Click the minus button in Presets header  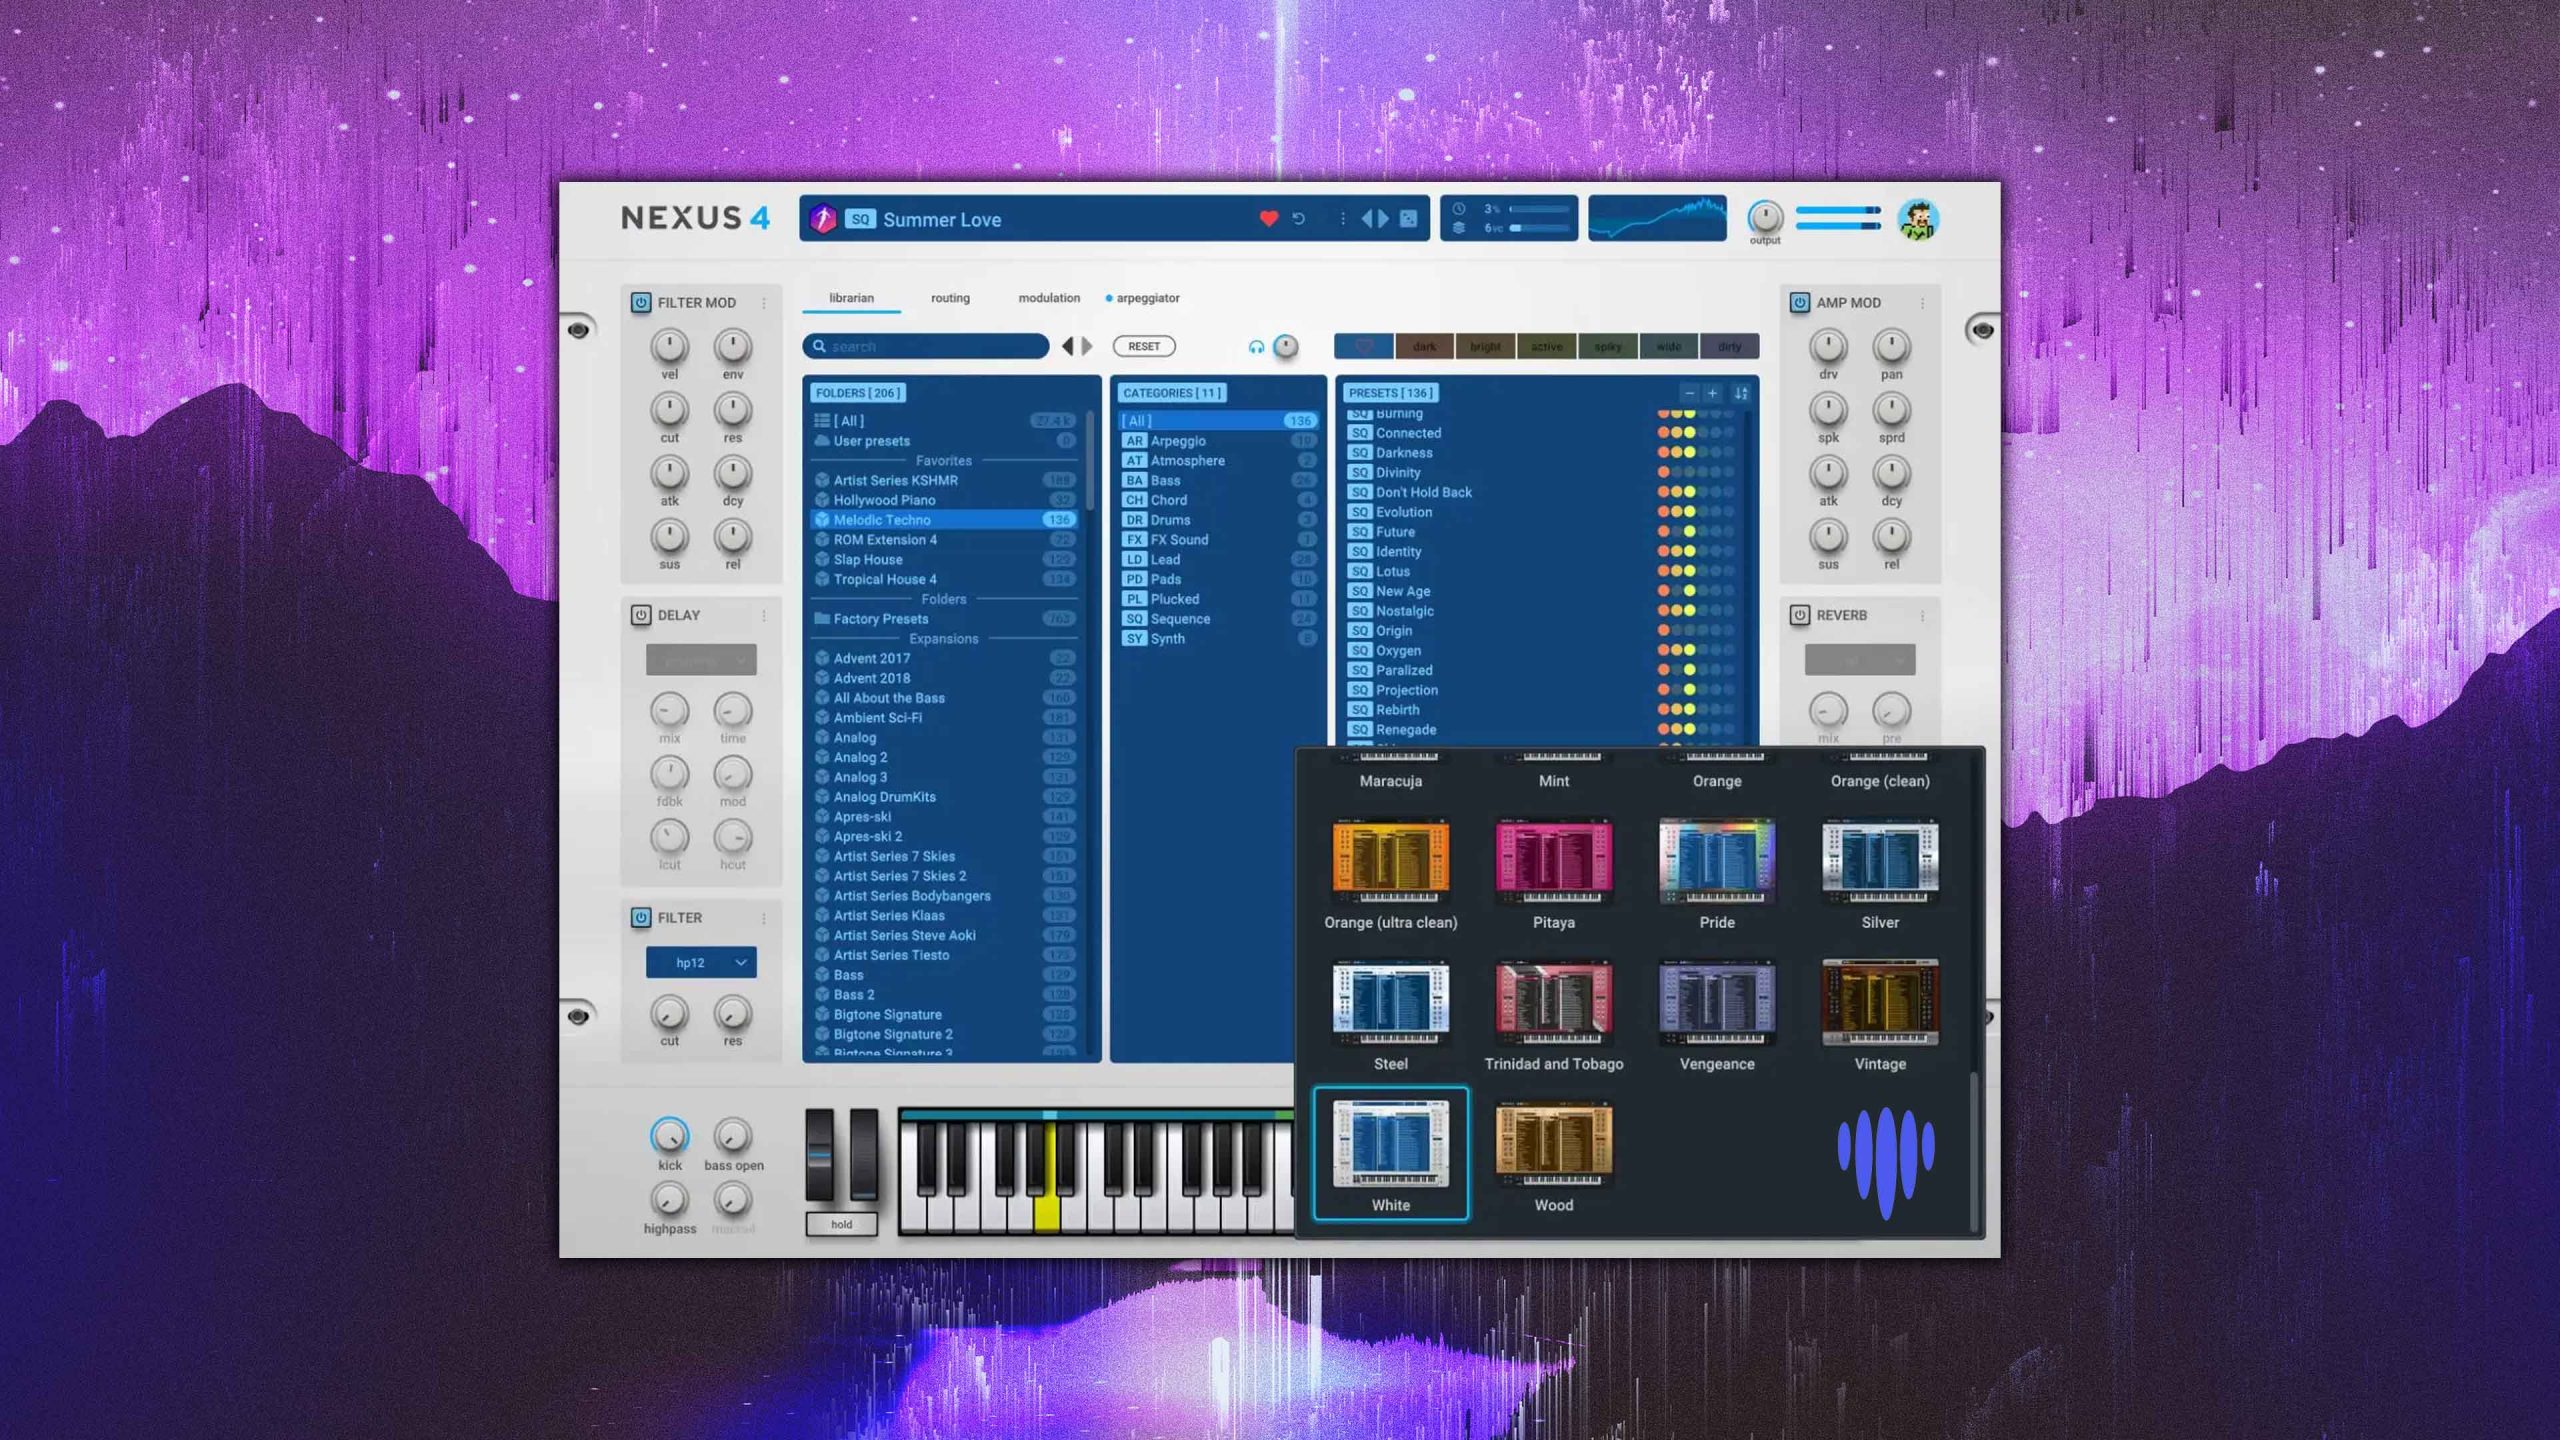tap(1689, 393)
